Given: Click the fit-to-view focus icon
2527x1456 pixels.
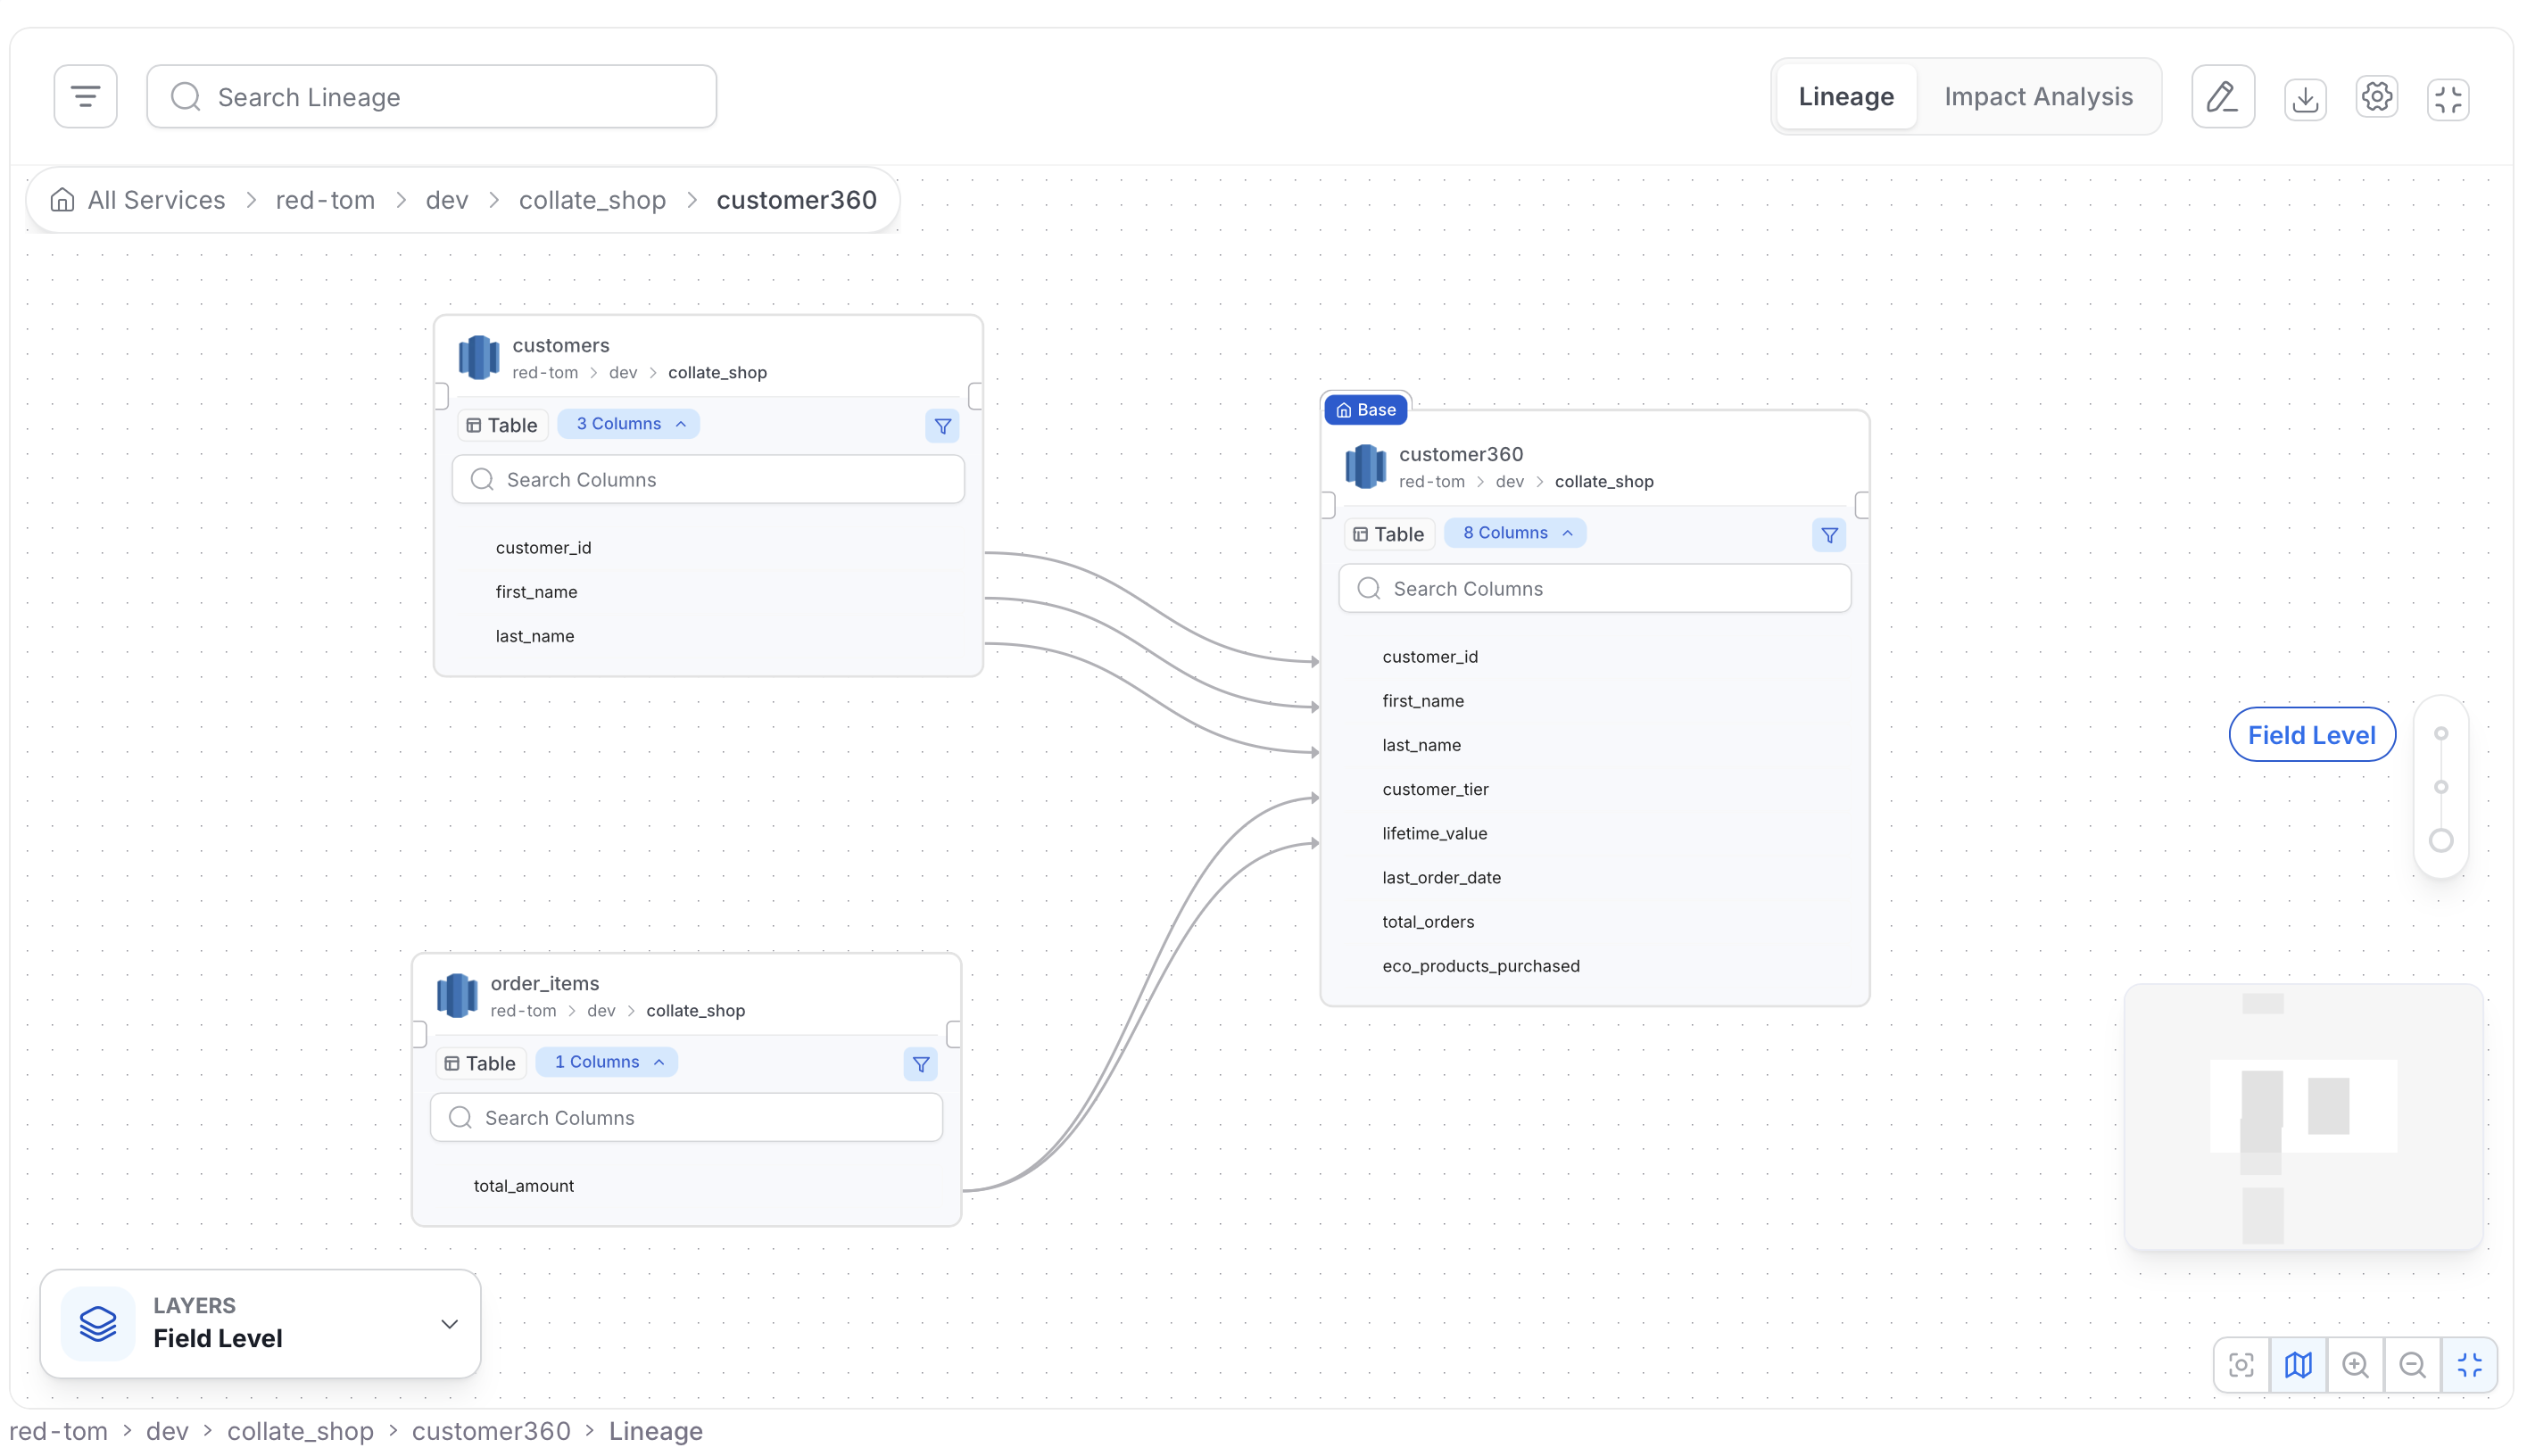Looking at the screenshot, I should (2241, 1365).
